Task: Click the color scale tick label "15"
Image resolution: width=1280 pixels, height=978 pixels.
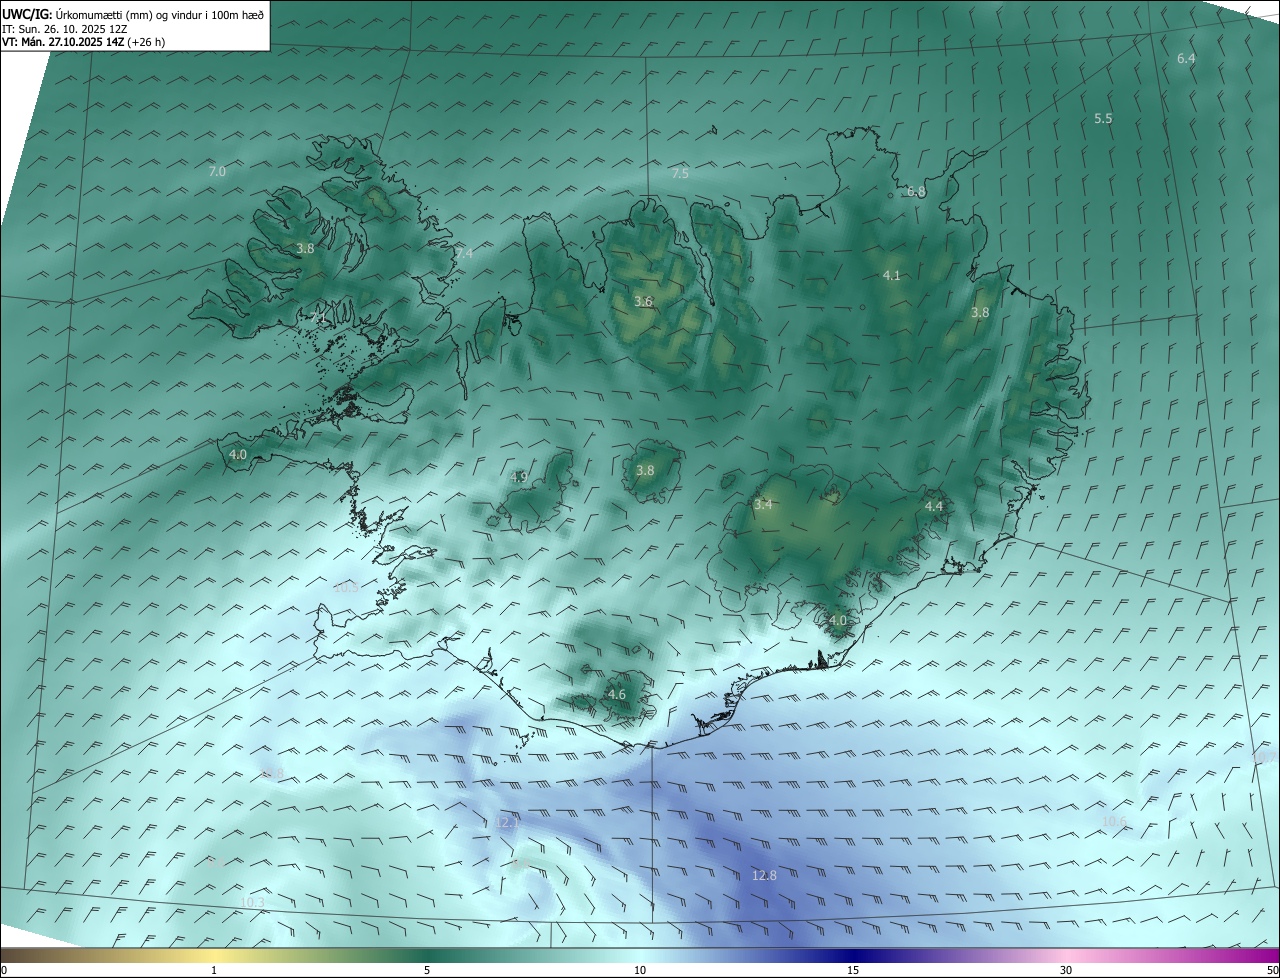Action: point(853,970)
